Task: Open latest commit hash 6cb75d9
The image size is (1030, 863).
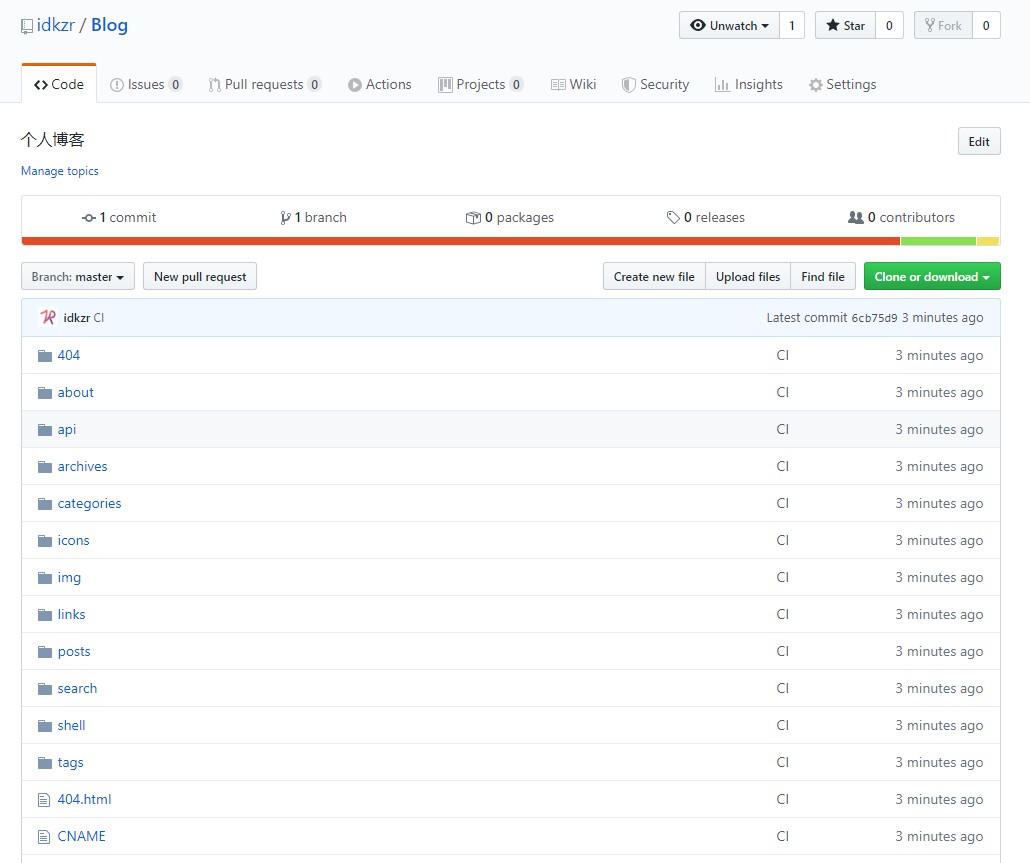Action: pos(874,318)
